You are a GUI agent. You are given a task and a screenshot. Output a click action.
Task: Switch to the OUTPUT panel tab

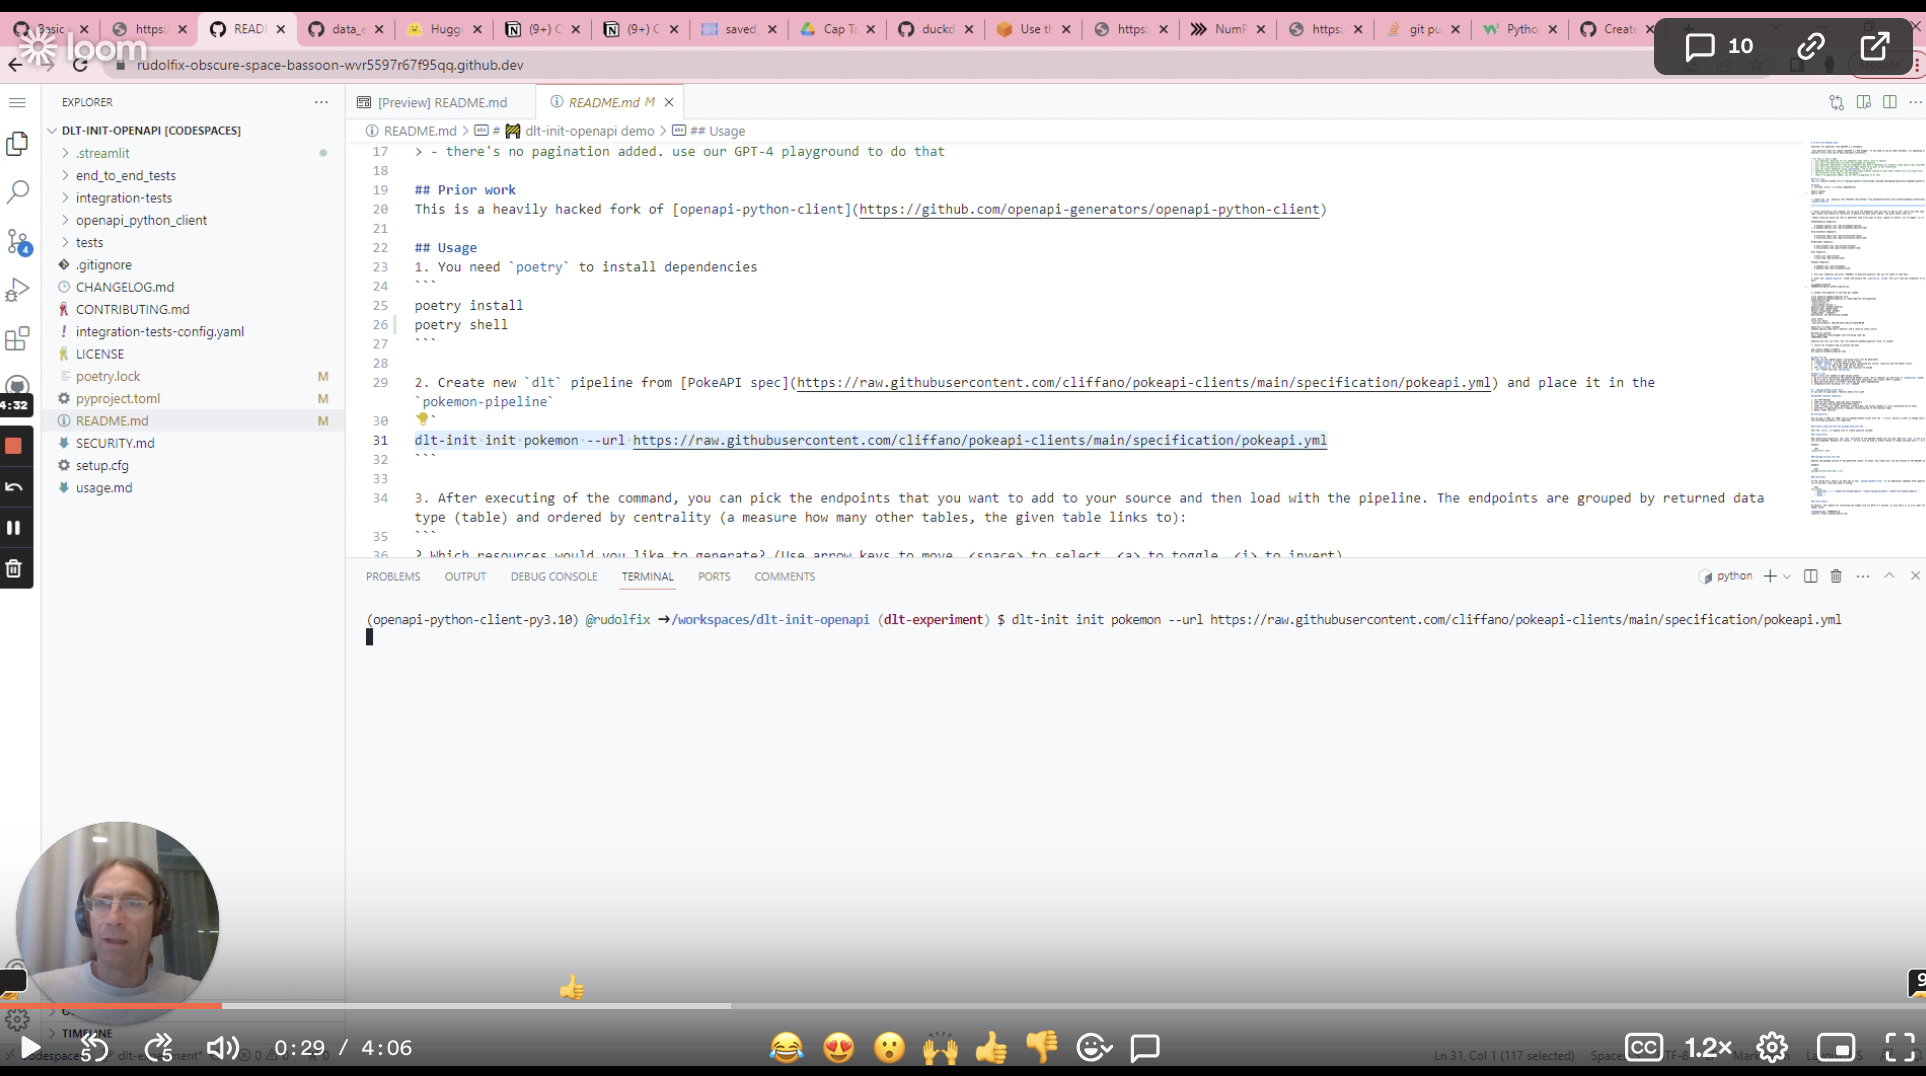pos(465,576)
